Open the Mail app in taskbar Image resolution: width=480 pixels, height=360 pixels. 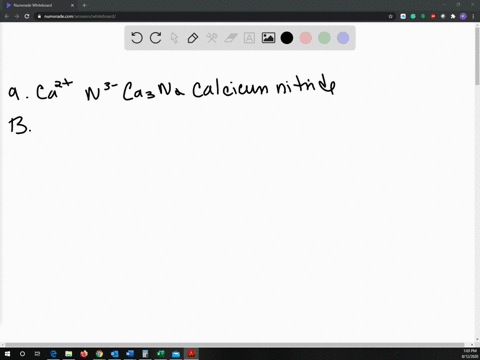(x=176, y=354)
